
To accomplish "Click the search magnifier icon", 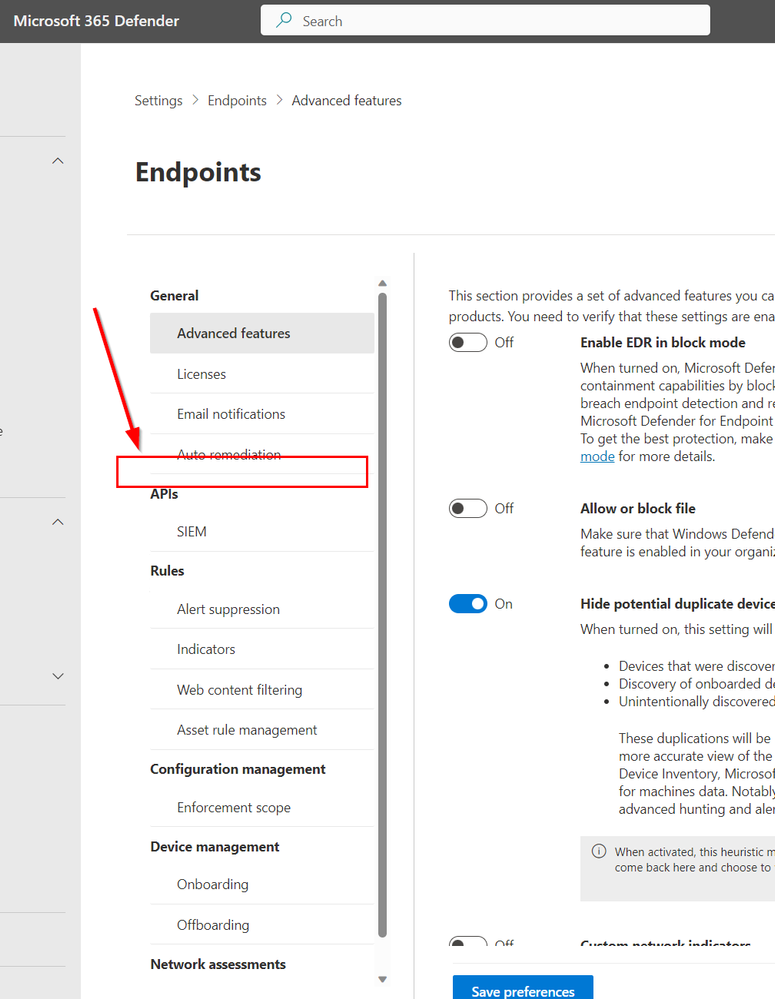I will [x=284, y=20].
